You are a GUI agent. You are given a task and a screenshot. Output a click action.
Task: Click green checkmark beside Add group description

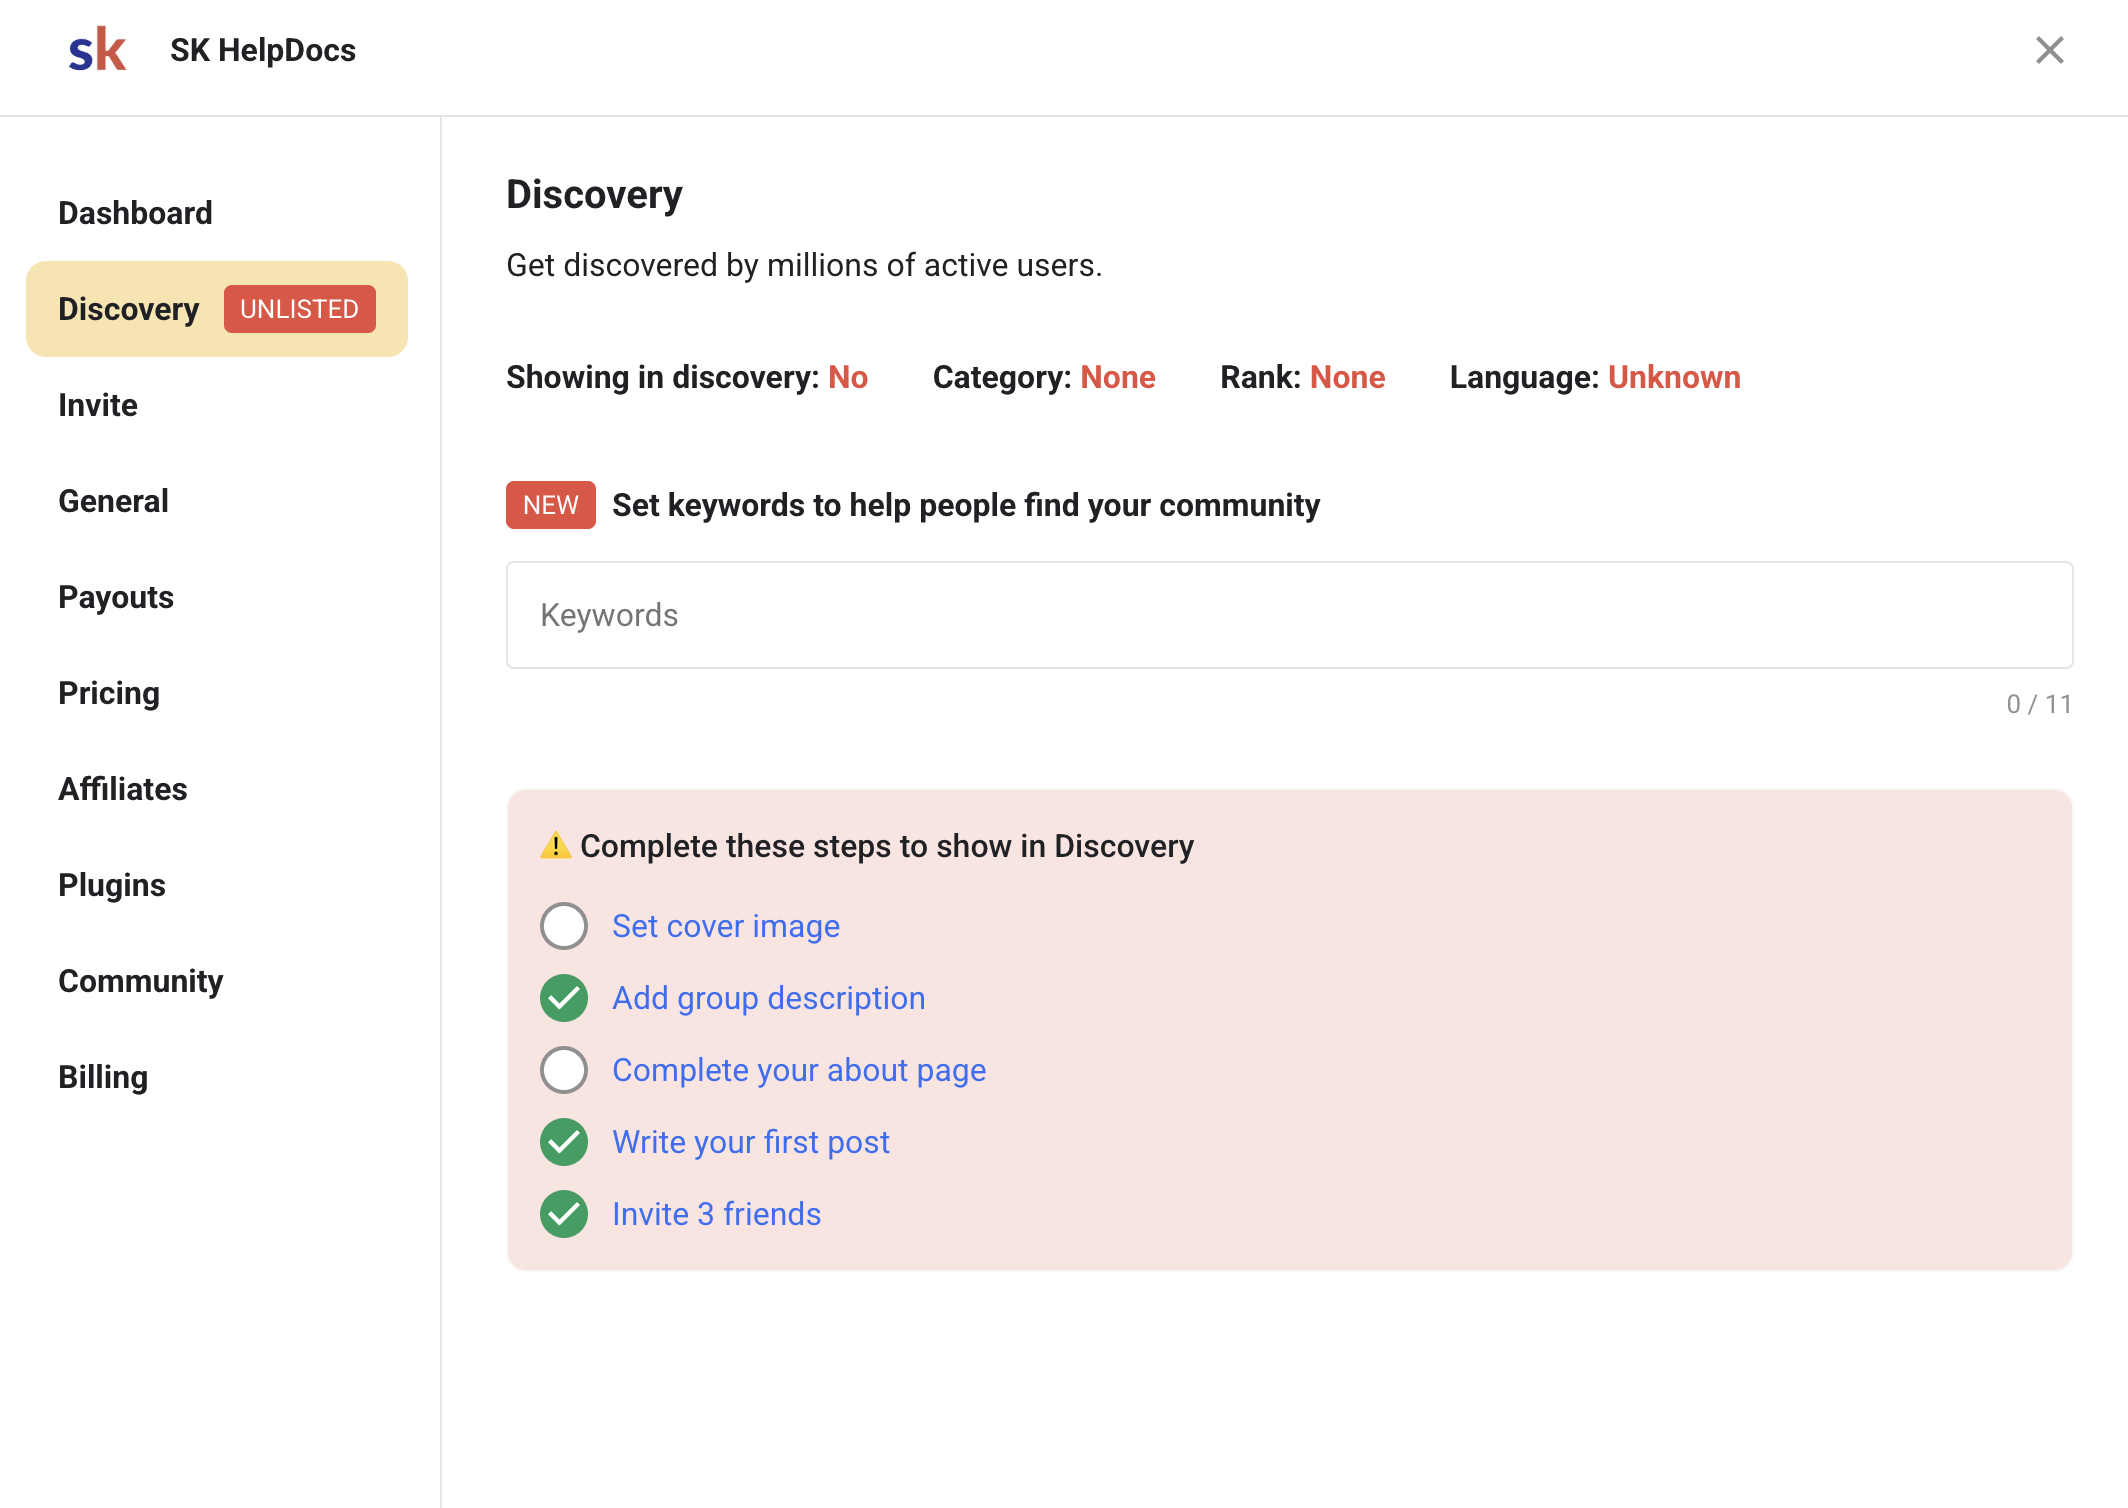pyautogui.click(x=564, y=998)
